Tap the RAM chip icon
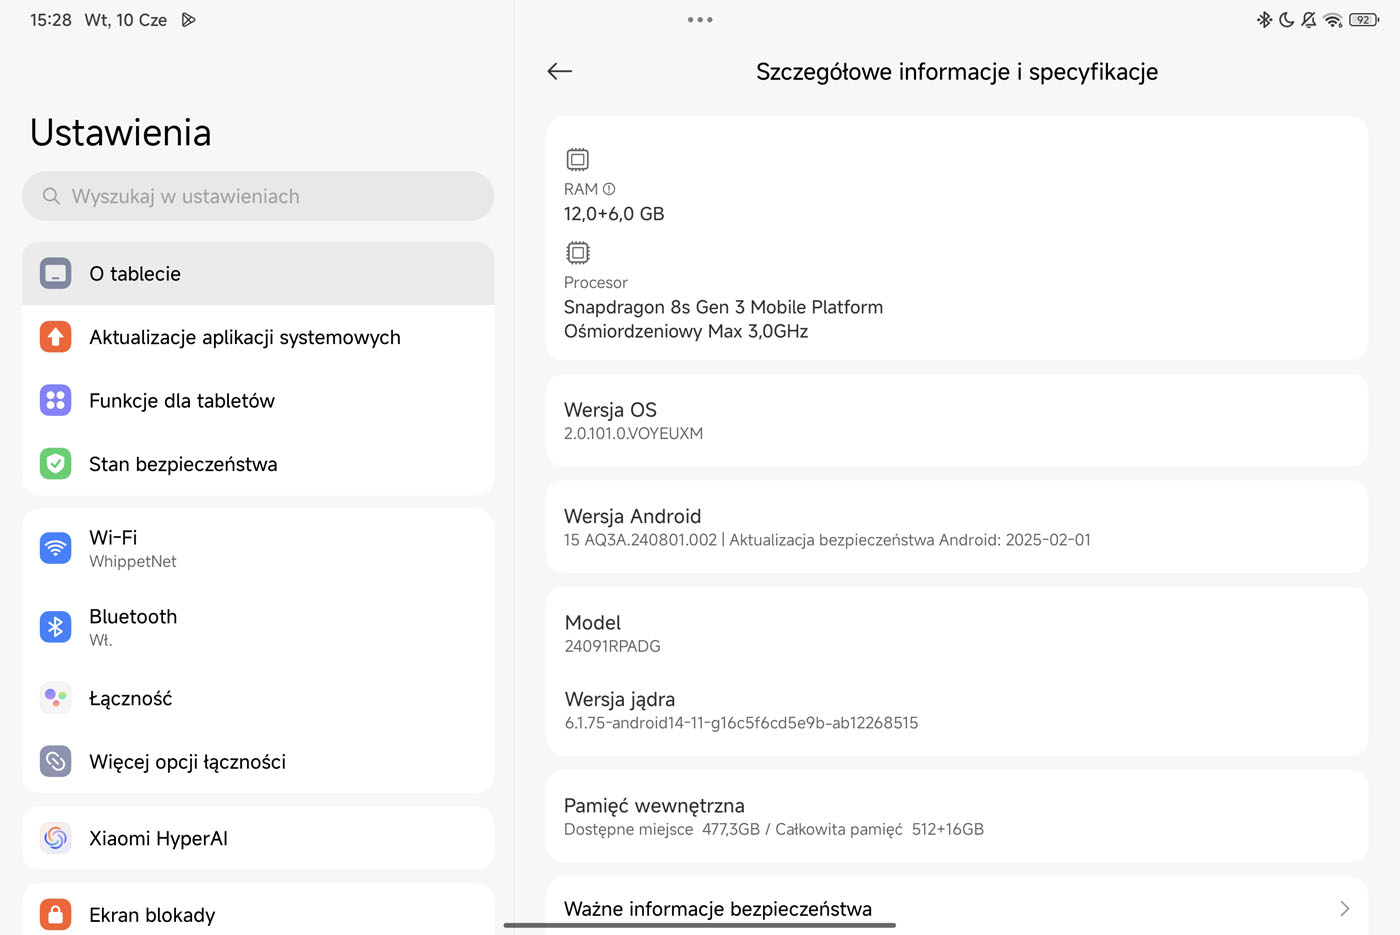The image size is (1400, 935). click(x=578, y=159)
